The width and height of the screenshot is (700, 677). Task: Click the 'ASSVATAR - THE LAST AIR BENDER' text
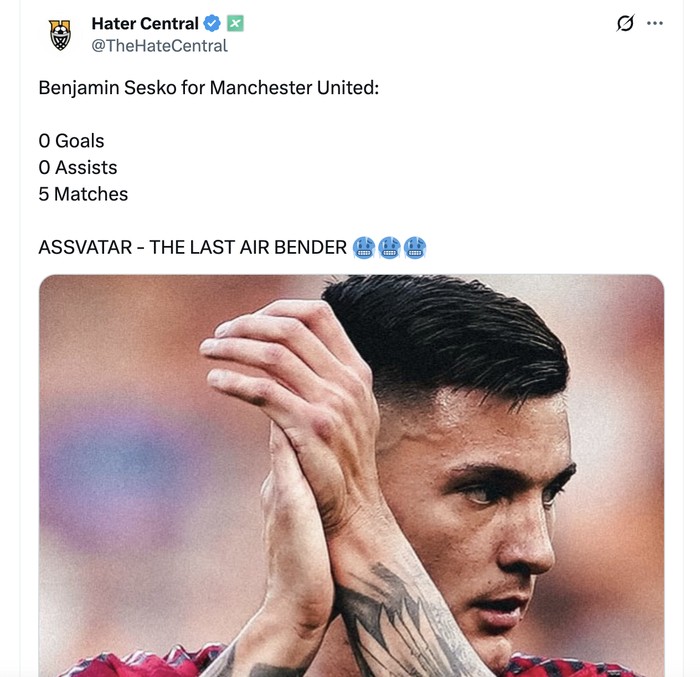(192, 247)
